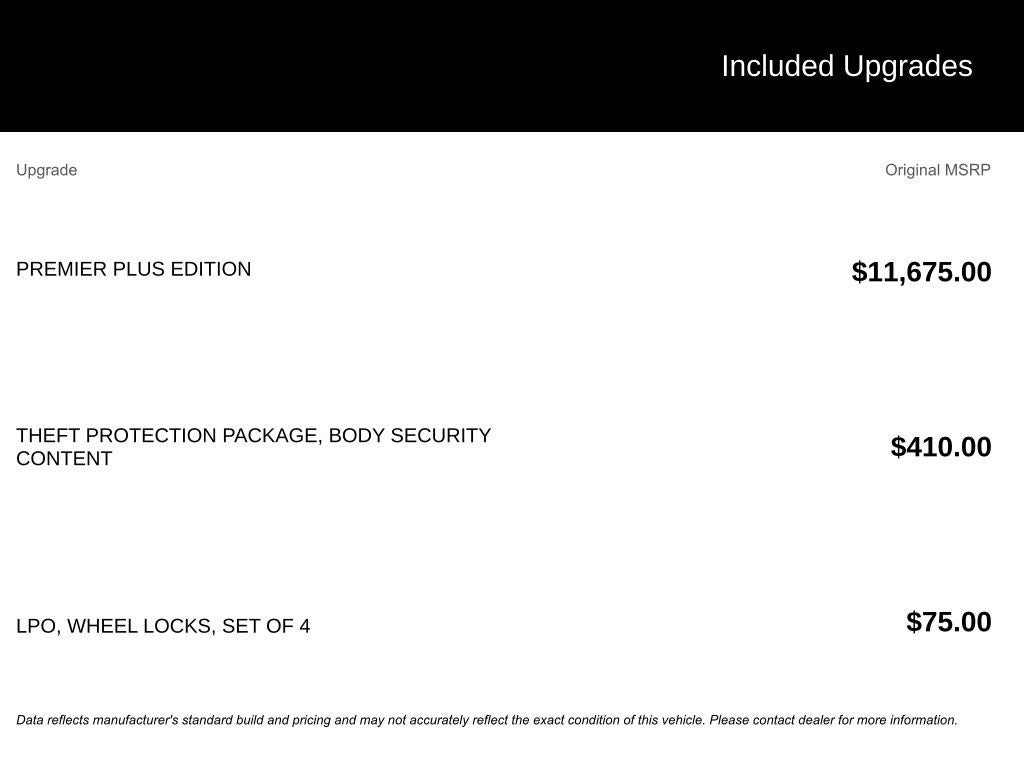Click "BODY SECURITY" in the theft package name

[409, 436]
